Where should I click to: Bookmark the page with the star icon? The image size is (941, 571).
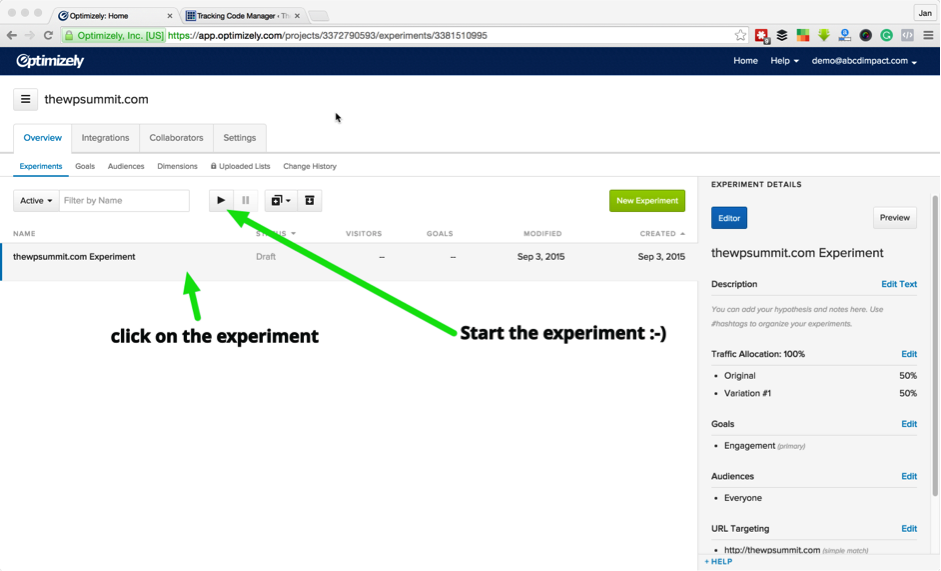(x=741, y=35)
